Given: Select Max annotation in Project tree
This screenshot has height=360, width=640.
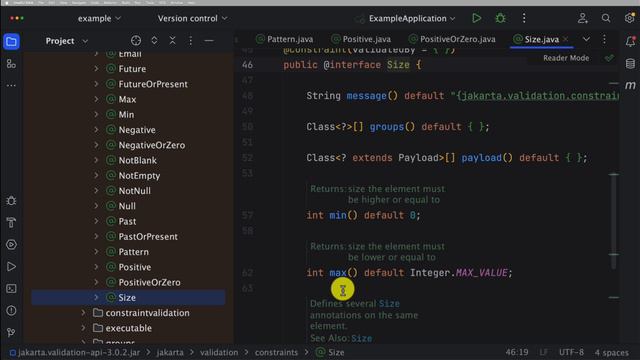Looking at the screenshot, I should [x=127, y=99].
